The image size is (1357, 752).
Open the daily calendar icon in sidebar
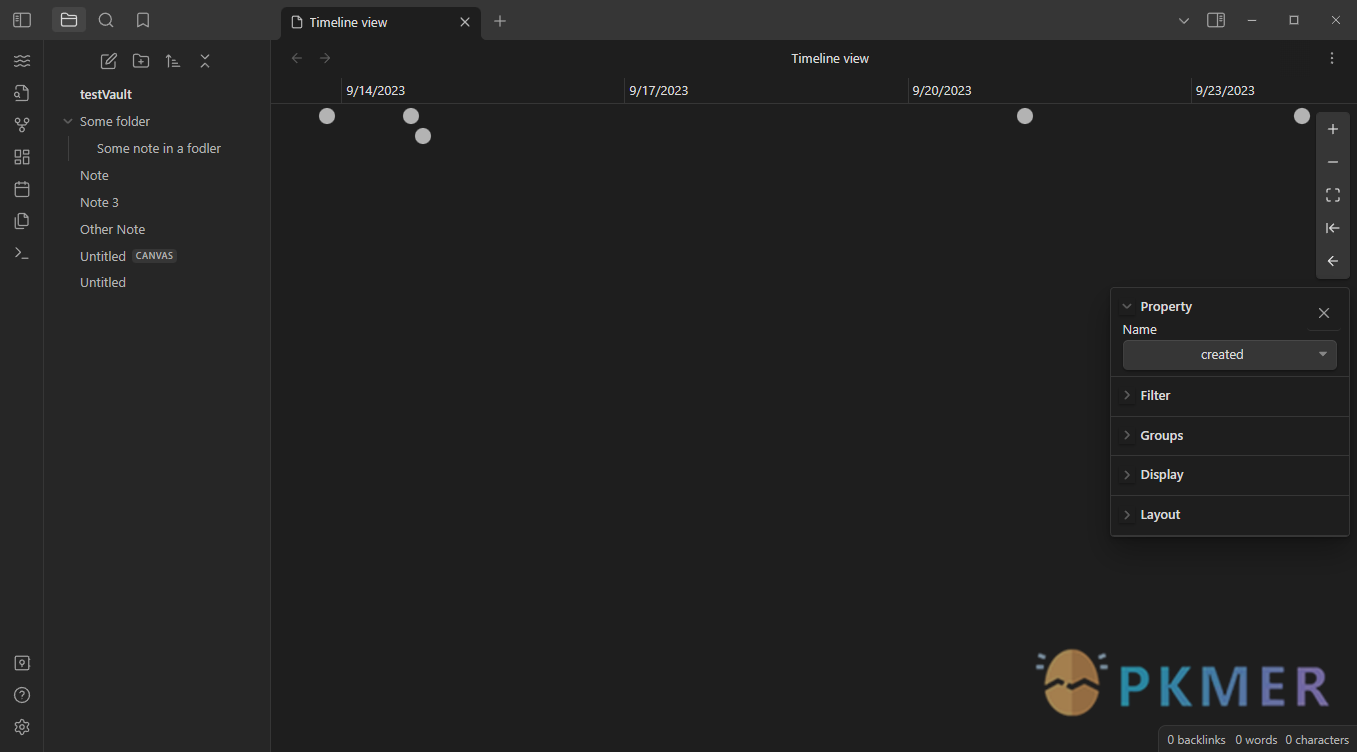pyautogui.click(x=21, y=188)
